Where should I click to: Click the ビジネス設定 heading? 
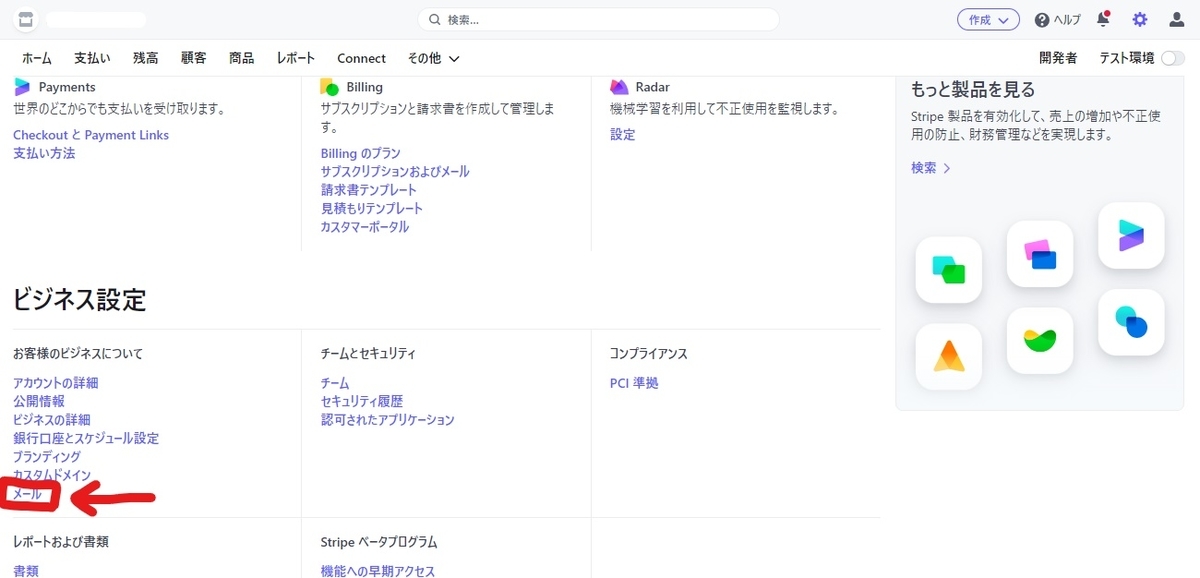tap(80, 298)
